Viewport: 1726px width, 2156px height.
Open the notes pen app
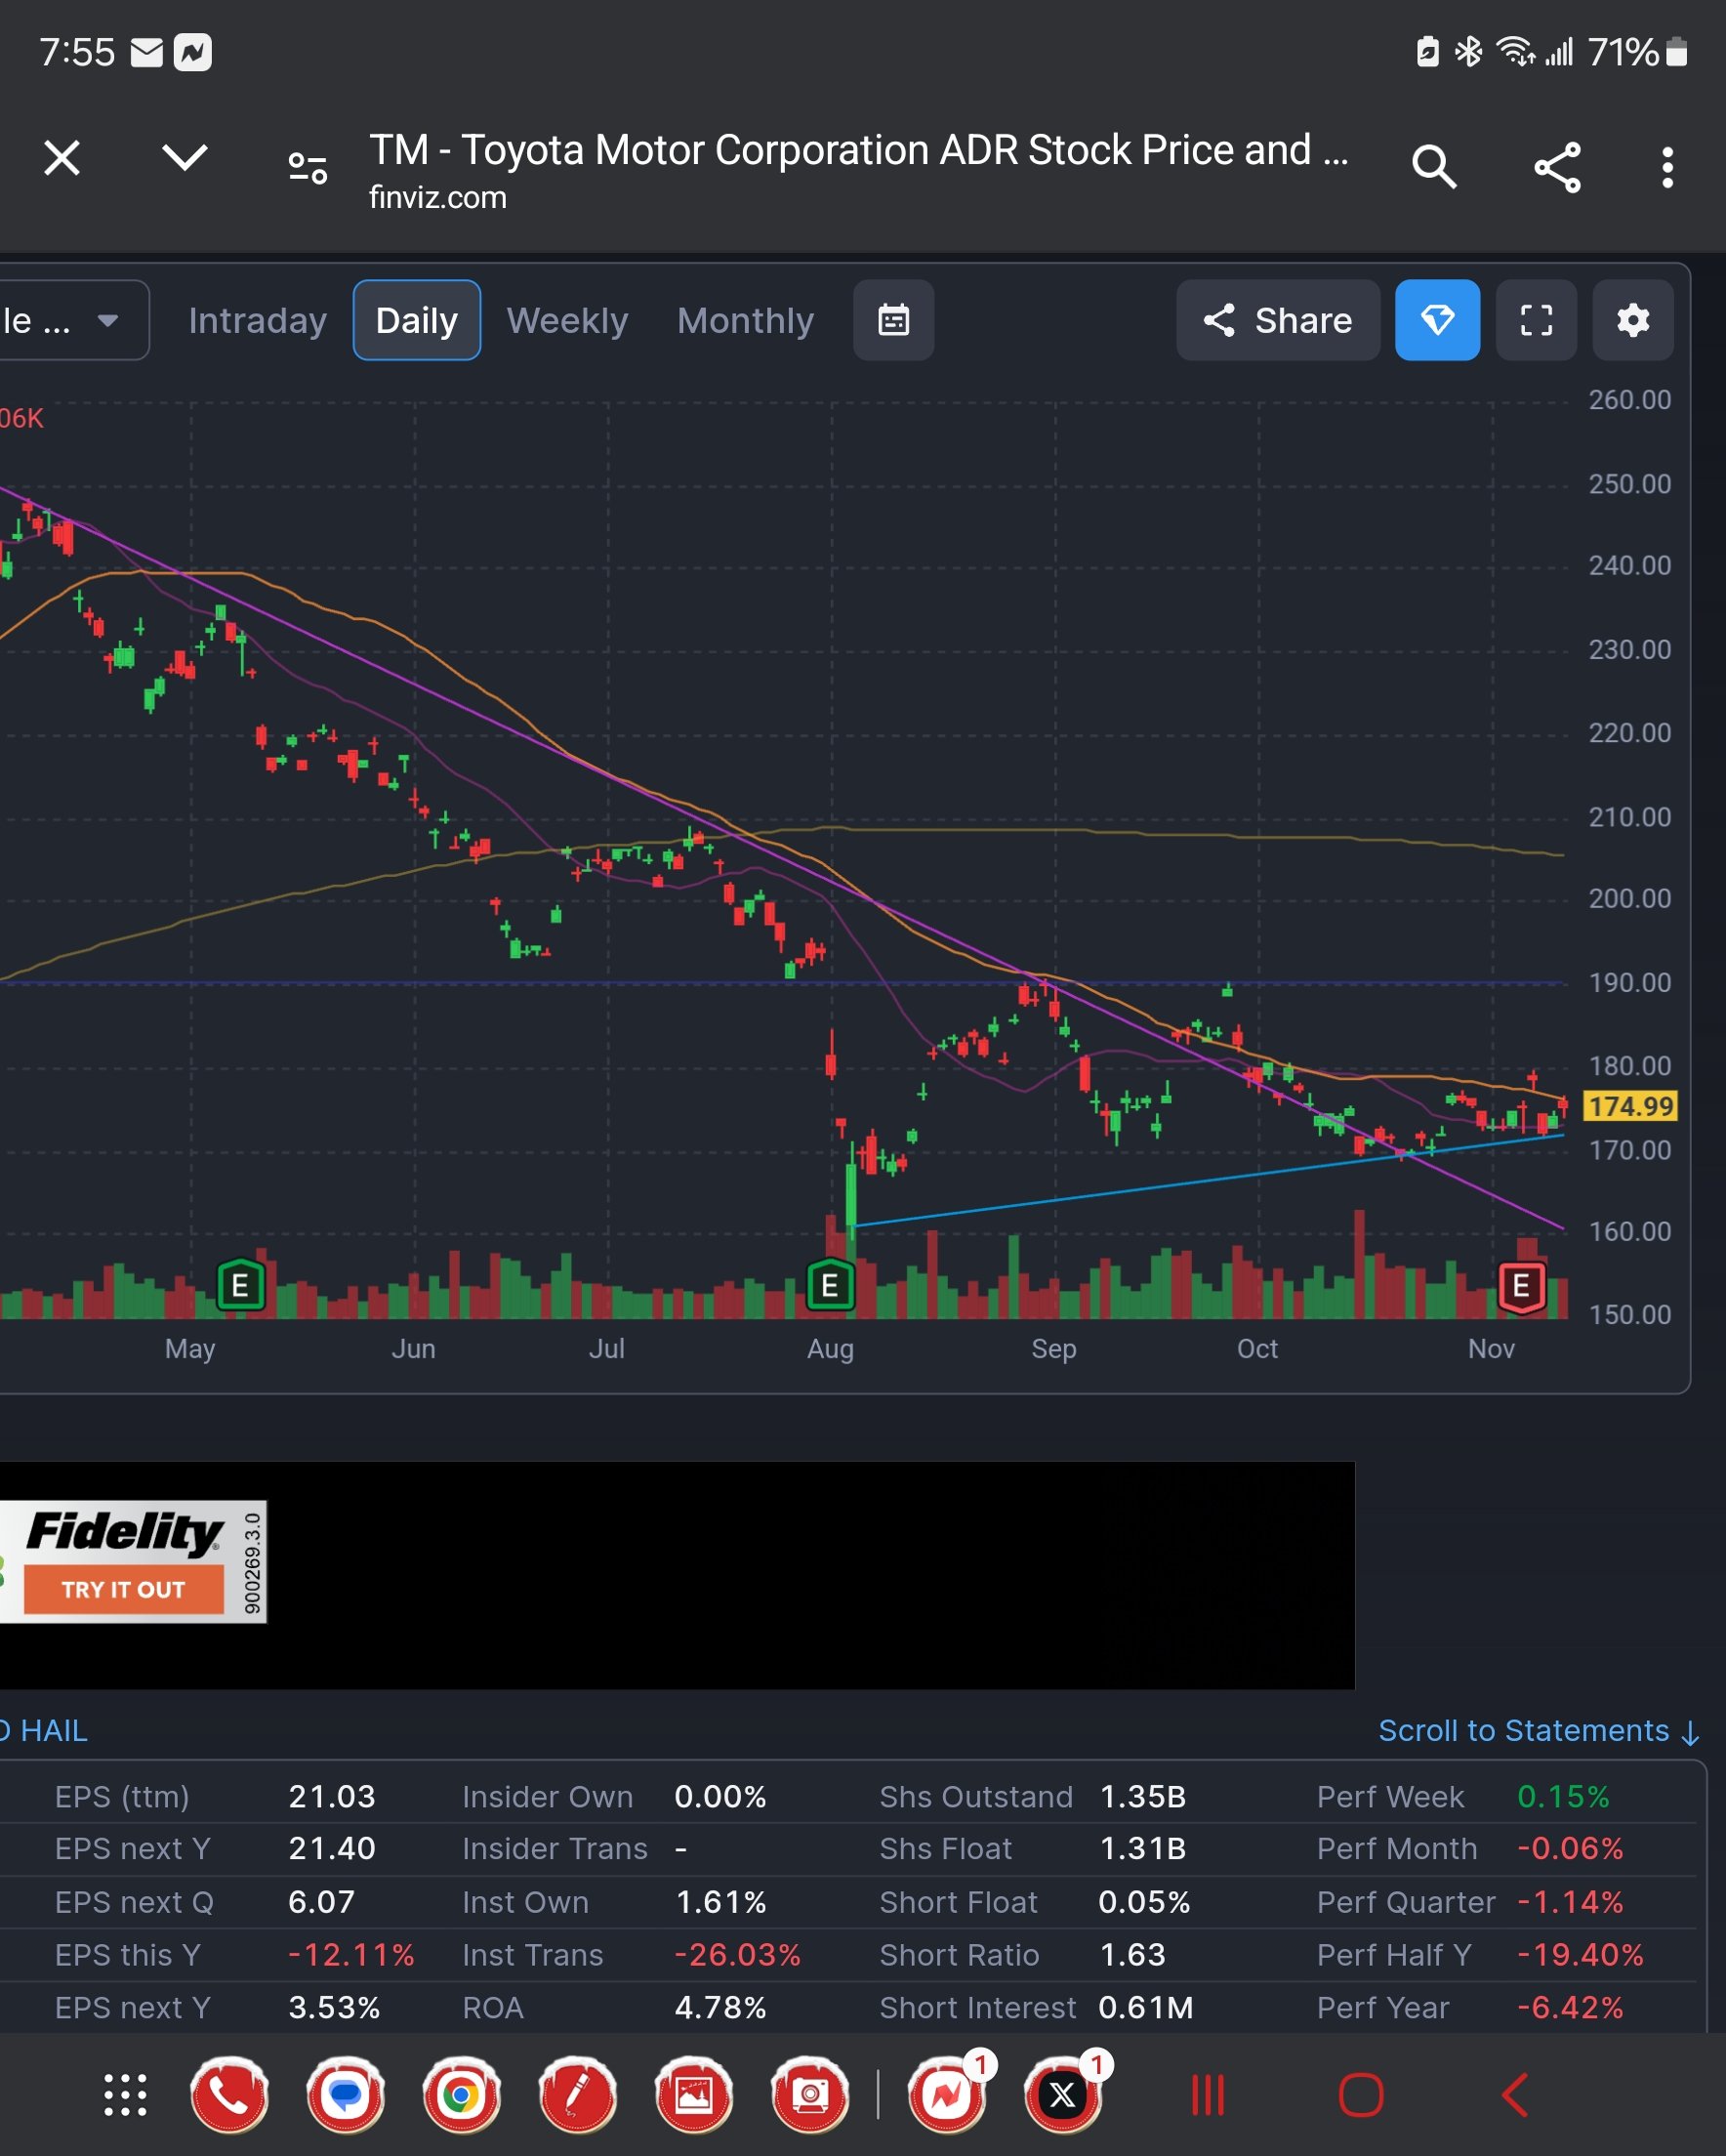point(577,2095)
